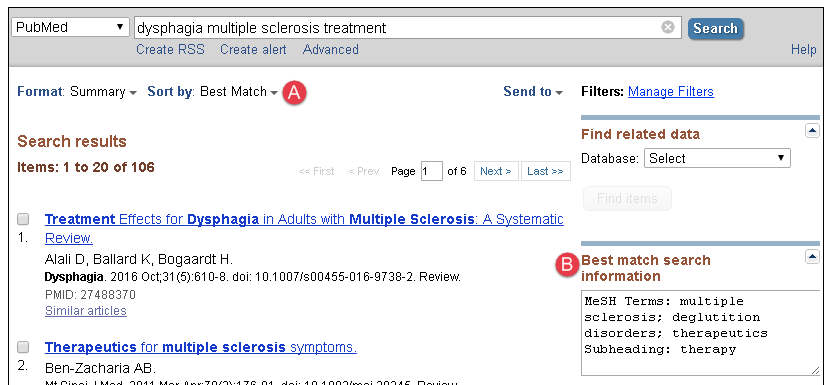Click the red B annotation marker
The image size is (830, 385).
(x=567, y=265)
